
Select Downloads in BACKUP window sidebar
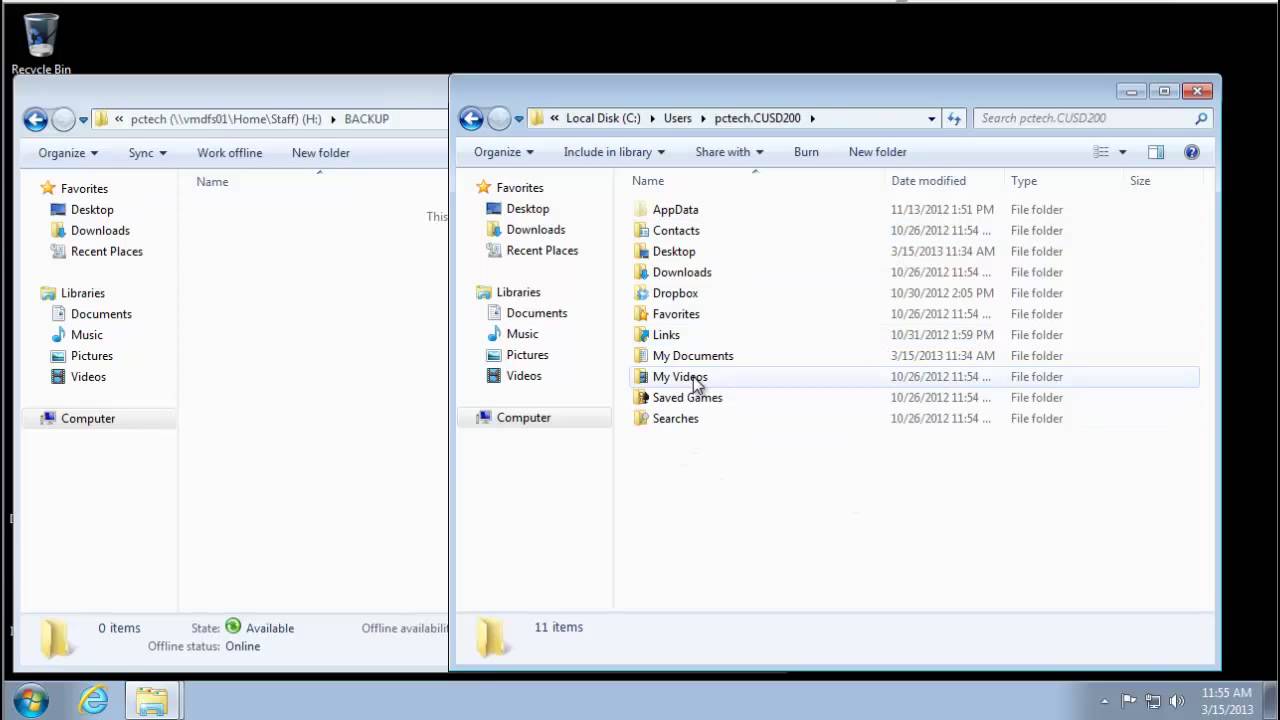click(100, 231)
